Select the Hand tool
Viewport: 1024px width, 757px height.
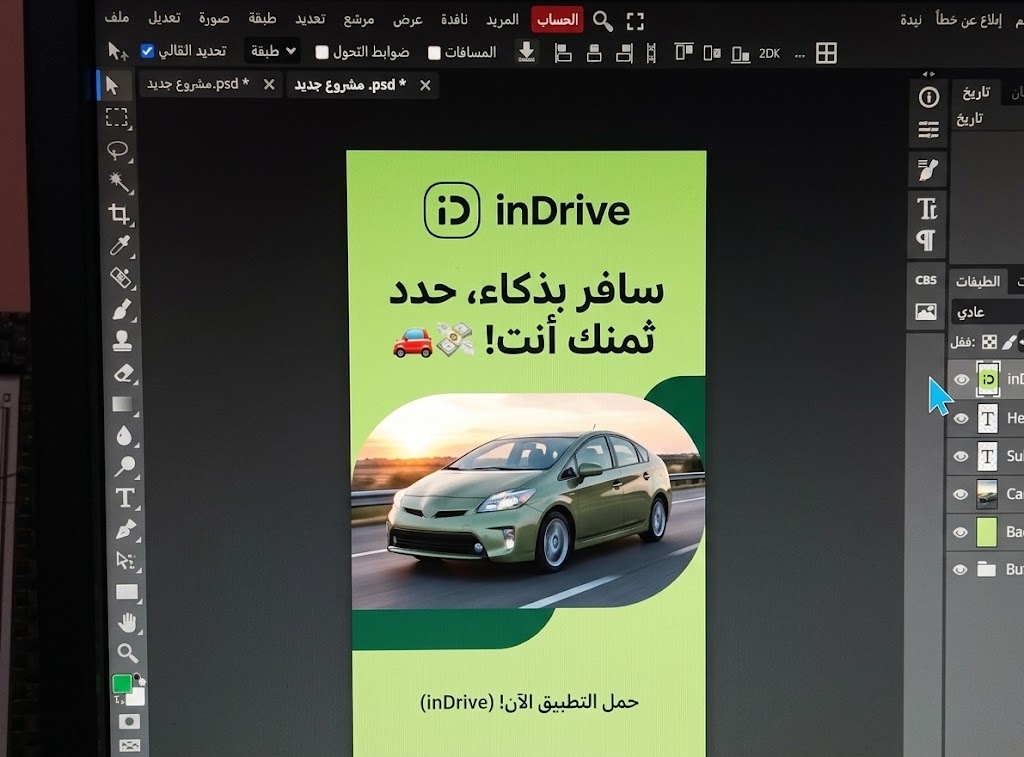click(x=127, y=622)
